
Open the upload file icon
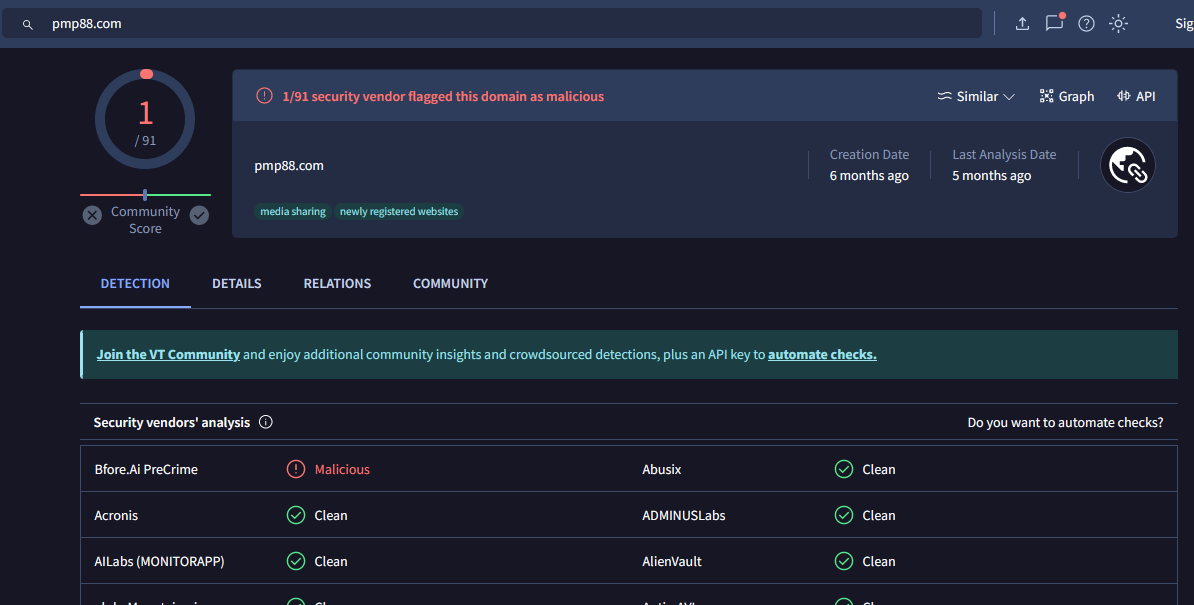click(x=1023, y=24)
